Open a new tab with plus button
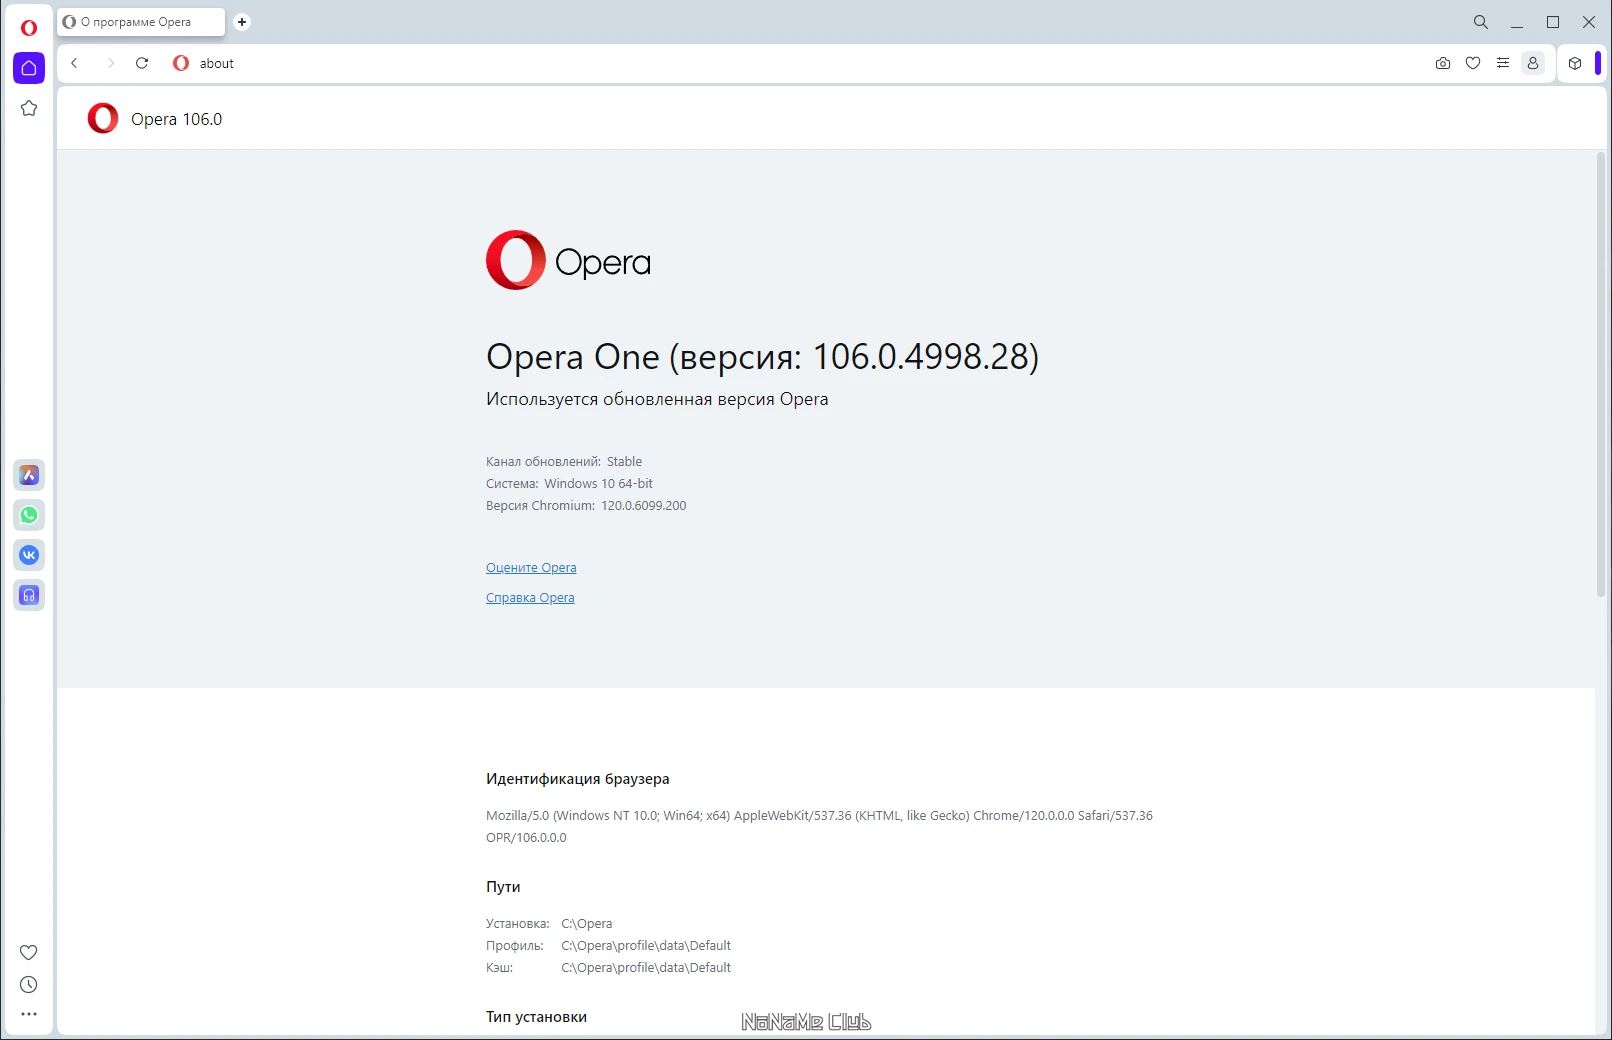The width and height of the screenshot is (1612, 1040). (242, 22)
